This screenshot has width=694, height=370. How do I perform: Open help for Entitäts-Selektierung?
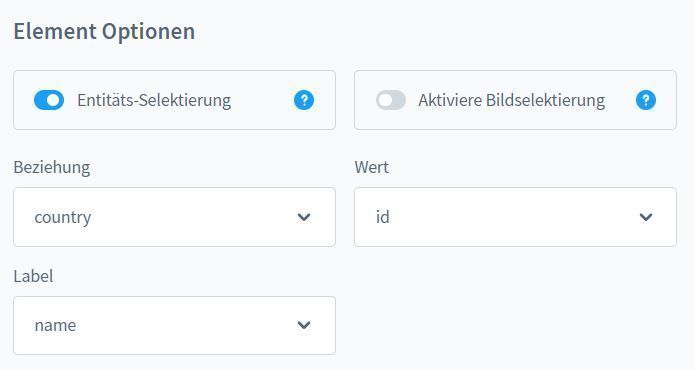[304, 100]
